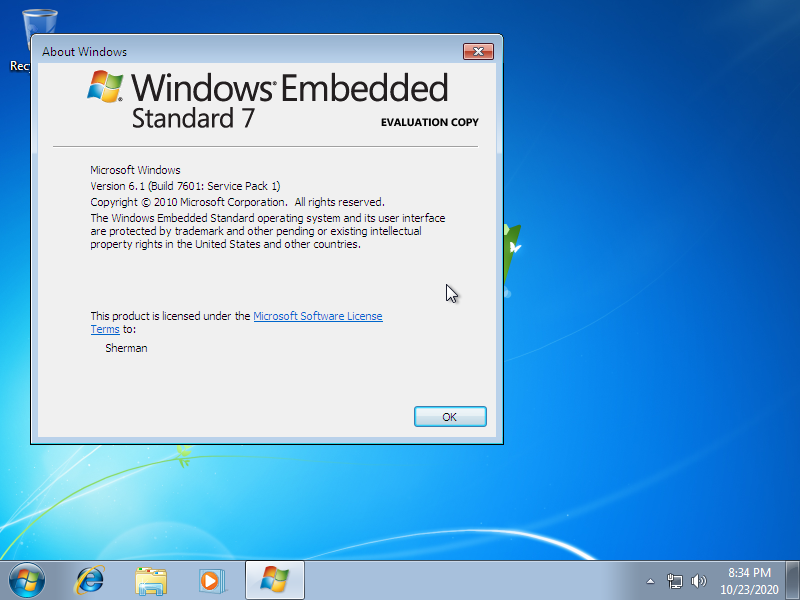Screen dimensions: 800x600
Task: Open the volume speaker tray icon
Action: pyautogui.click(x=698, y=580)
